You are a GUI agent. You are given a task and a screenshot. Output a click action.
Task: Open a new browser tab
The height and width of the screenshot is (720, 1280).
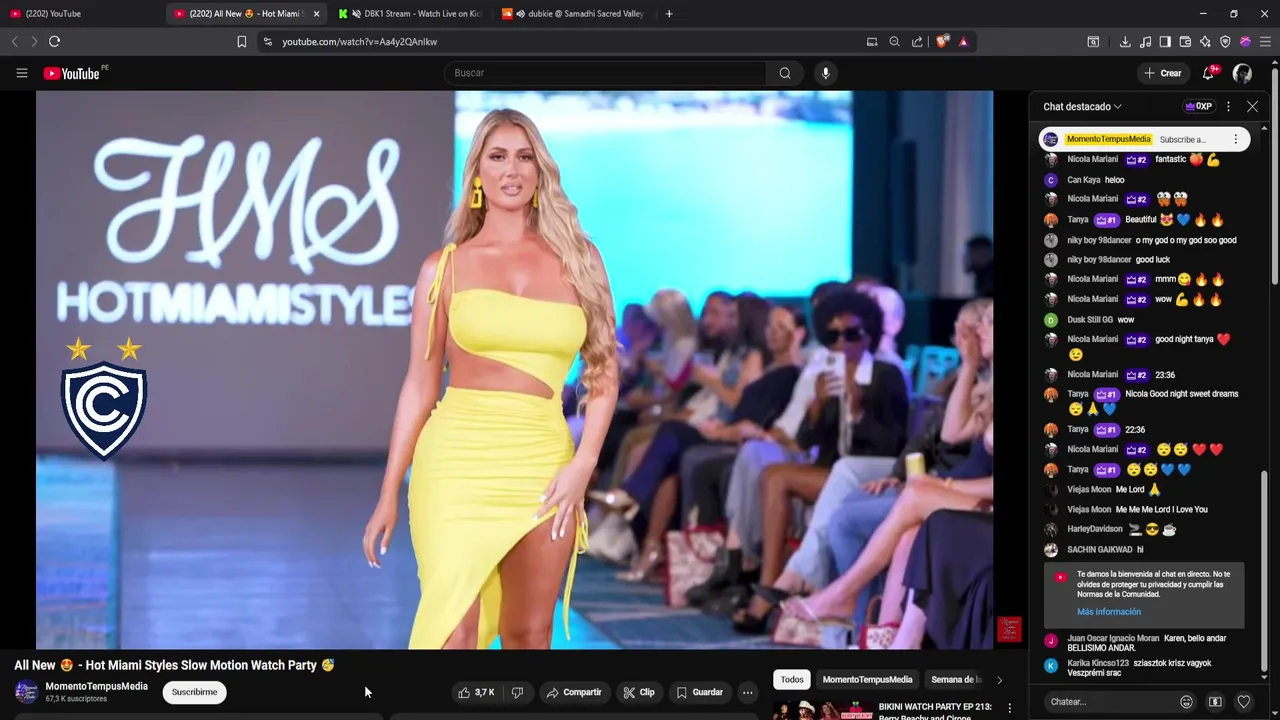(669, 13)
